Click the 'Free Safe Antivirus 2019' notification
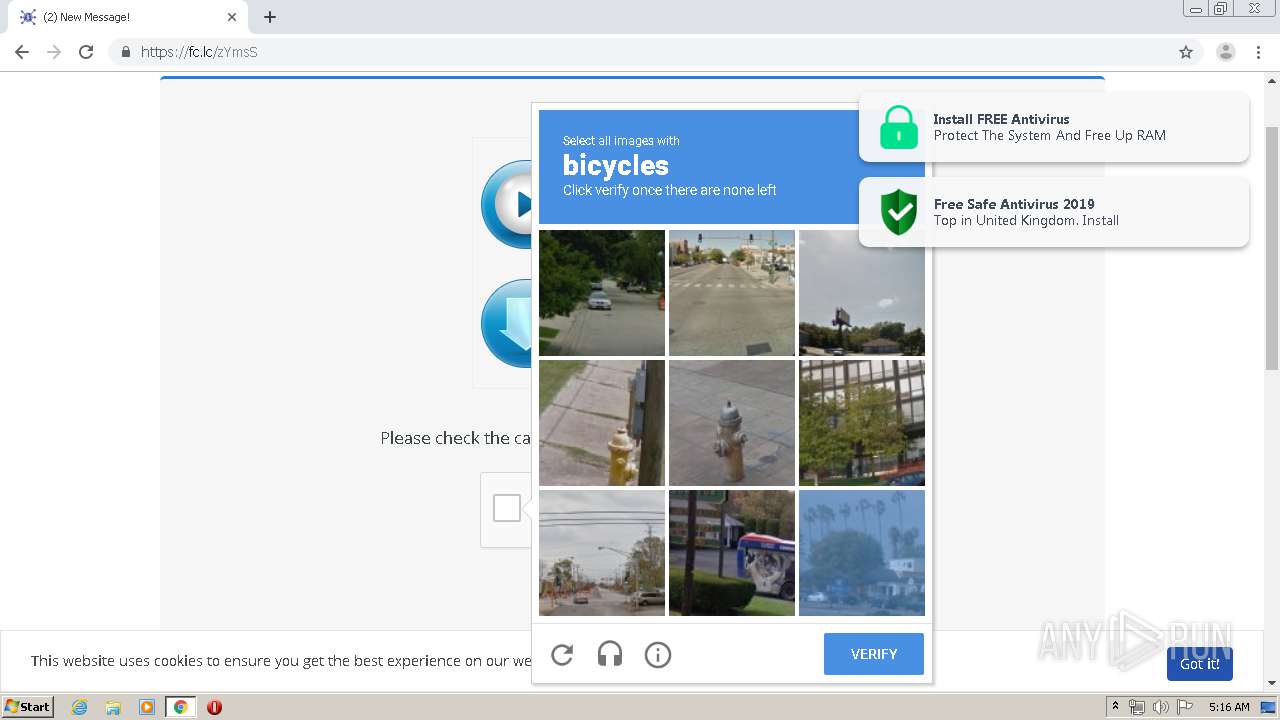The width and height of the screenshot is (1280, 720). click(x=1054, y=212)
